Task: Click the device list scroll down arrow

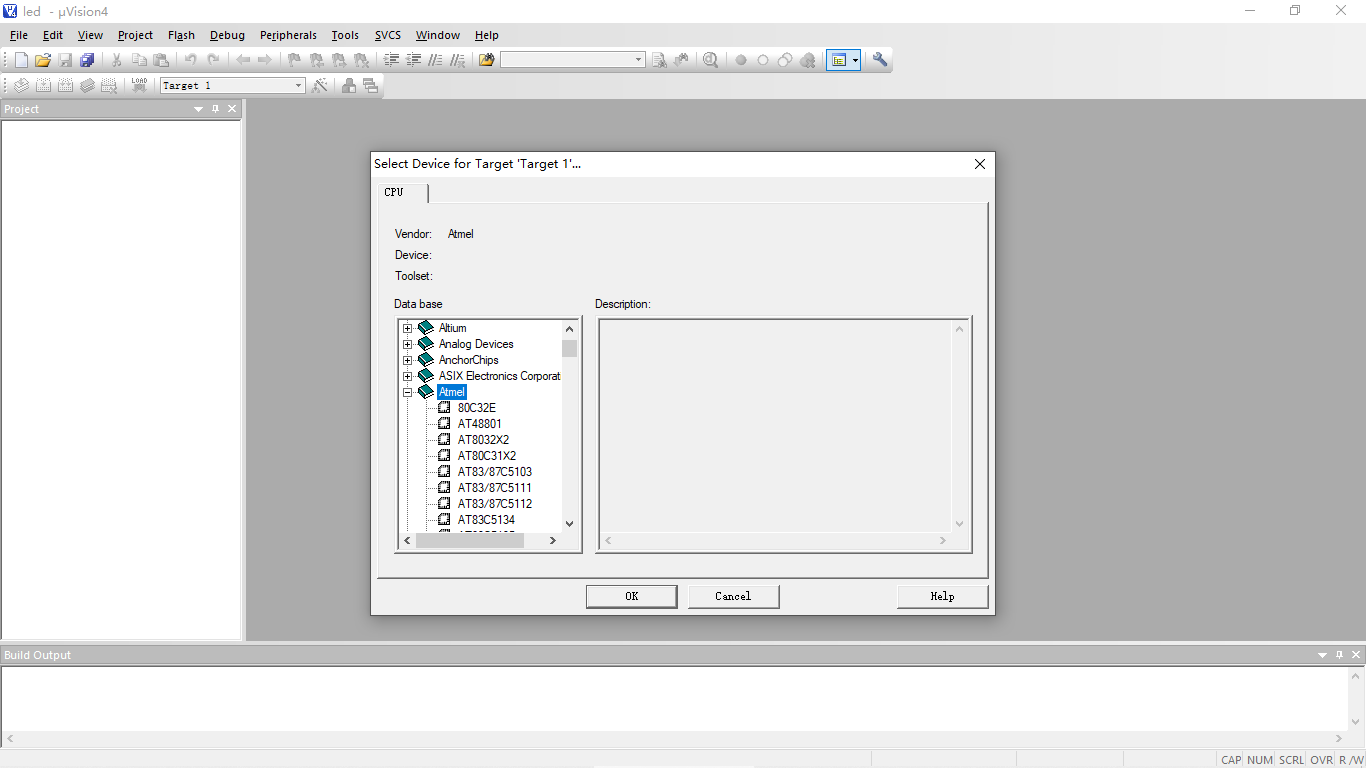Action: 569,523
